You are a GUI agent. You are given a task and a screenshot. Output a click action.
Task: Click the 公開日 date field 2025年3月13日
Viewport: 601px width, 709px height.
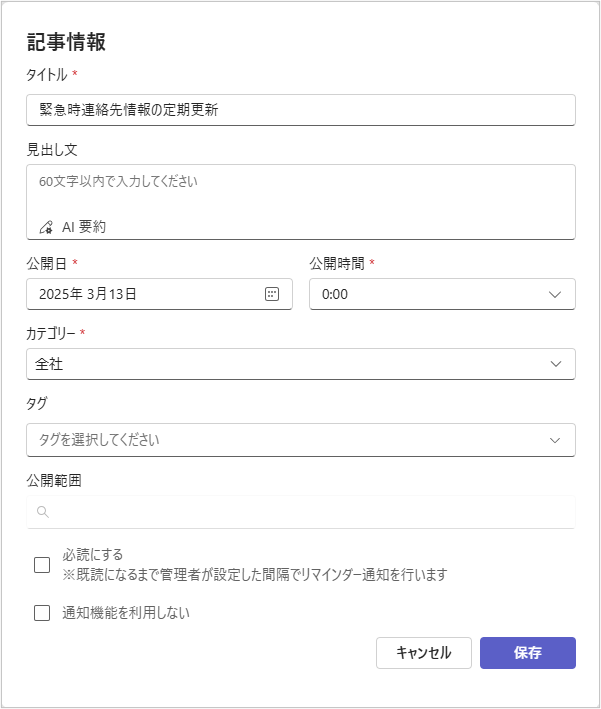pos(159,294)
